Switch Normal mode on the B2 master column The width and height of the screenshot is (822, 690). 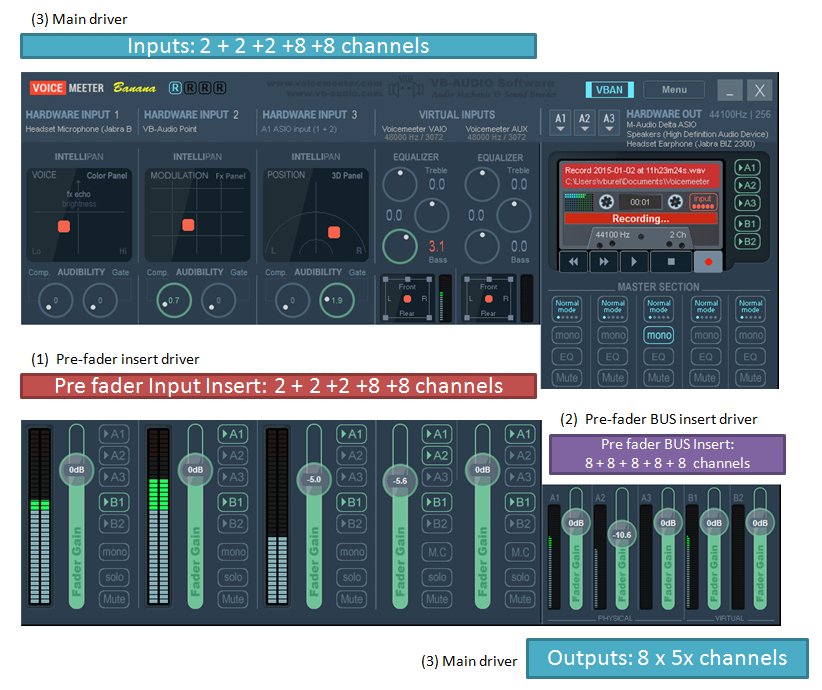click(751, 309)
